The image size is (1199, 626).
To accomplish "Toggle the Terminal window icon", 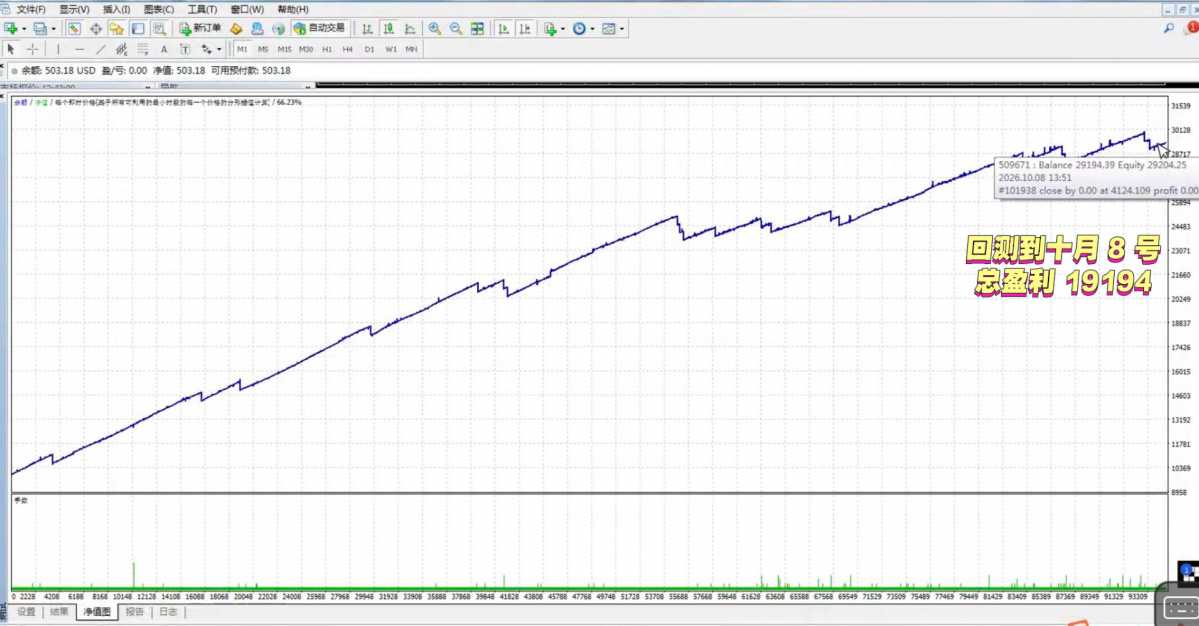I will tap(138, 28).
